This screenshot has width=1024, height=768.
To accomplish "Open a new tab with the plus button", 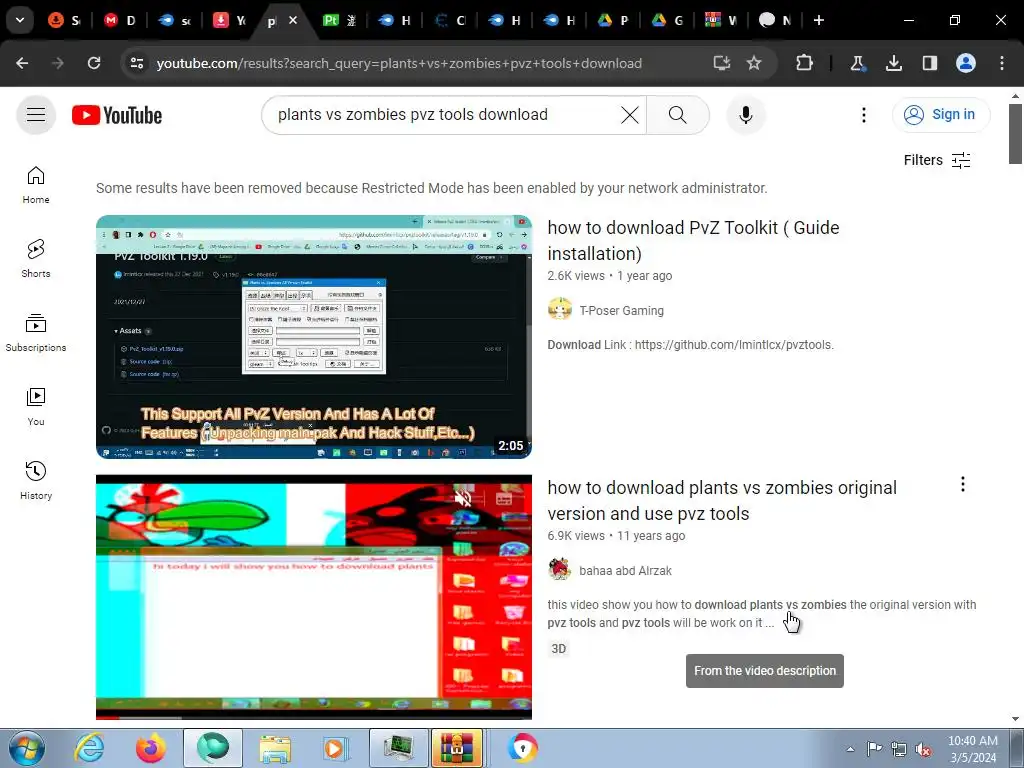I will coord(818,20).
